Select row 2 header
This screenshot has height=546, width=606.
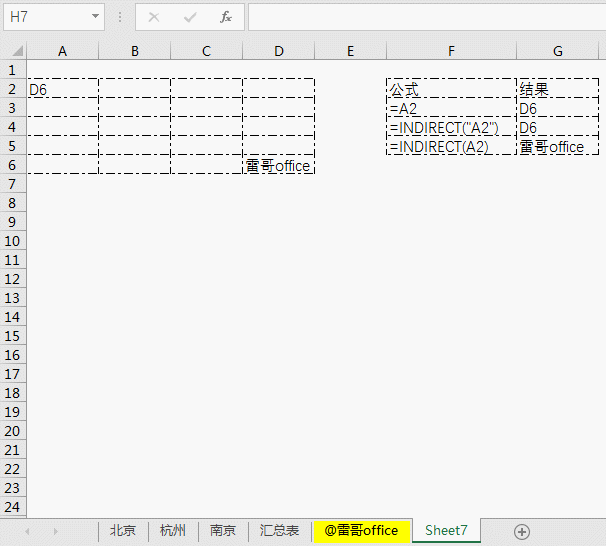coord(12,89)
